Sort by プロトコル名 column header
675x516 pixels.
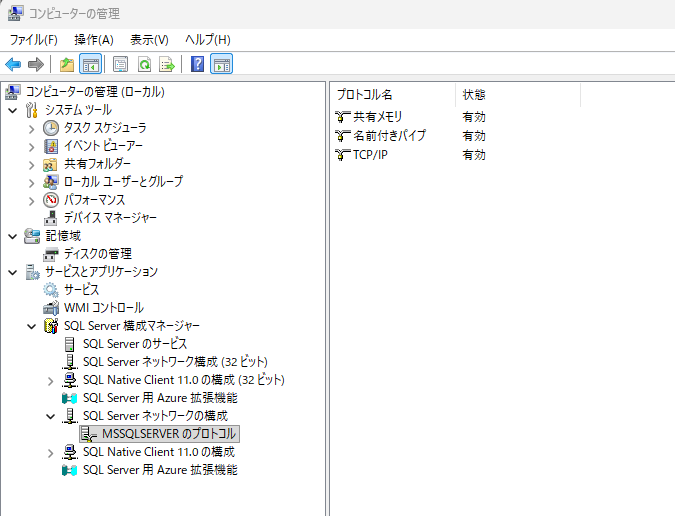click(390, 94)
